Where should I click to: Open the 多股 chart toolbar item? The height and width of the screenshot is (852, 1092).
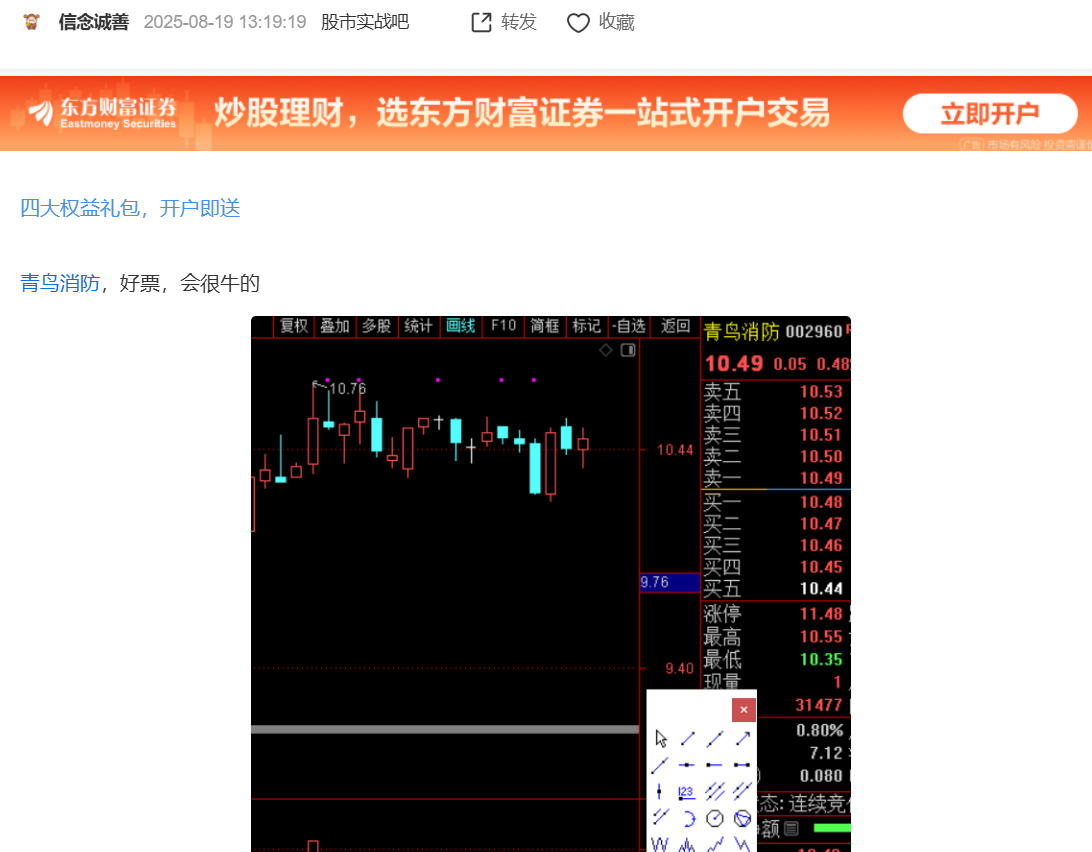click(377, 326)
